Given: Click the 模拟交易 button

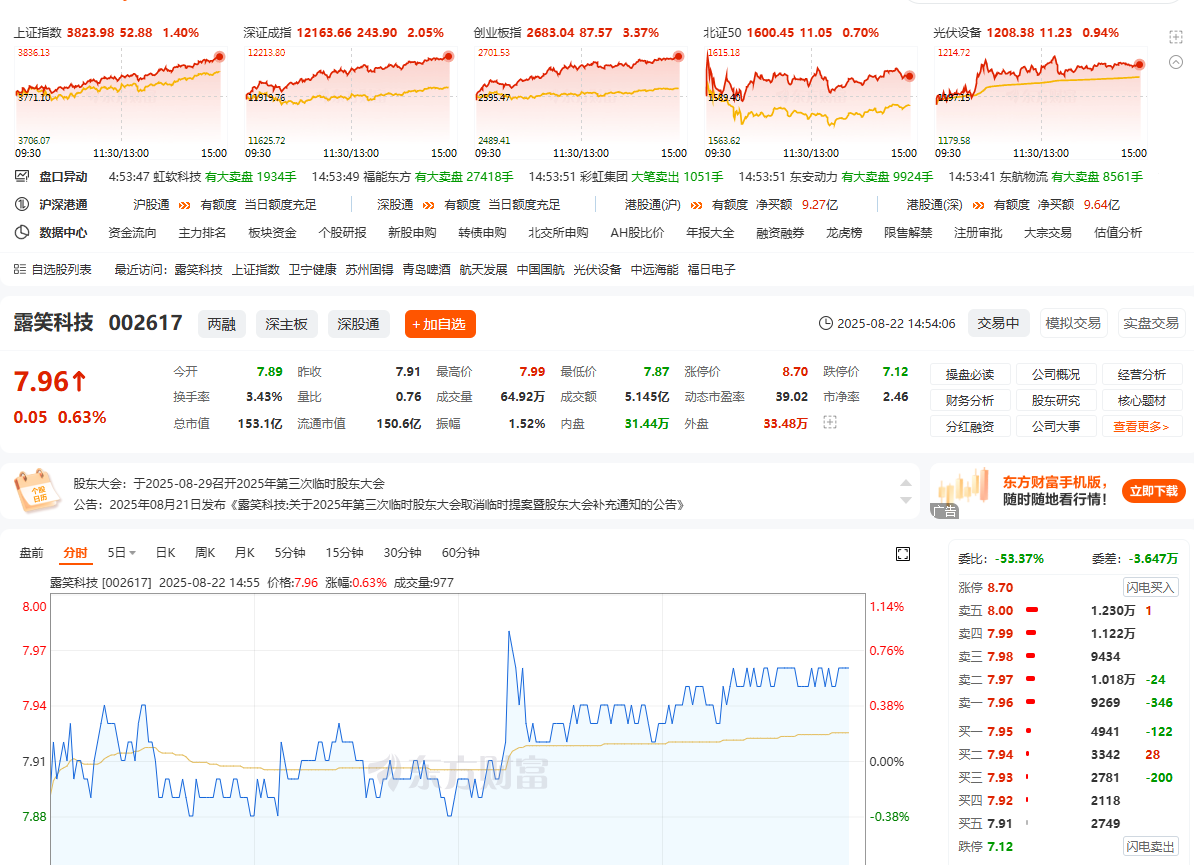Looking at the screenshot, I should tap(1073, 324).
